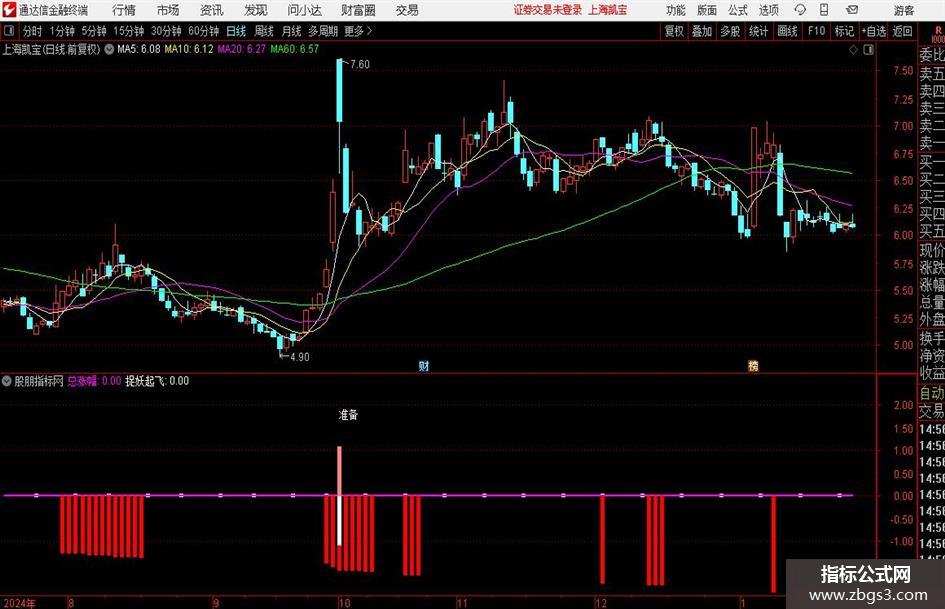
Task: Add stock with +自选 button
Action: pyautogui.click(x=874, y=31)
